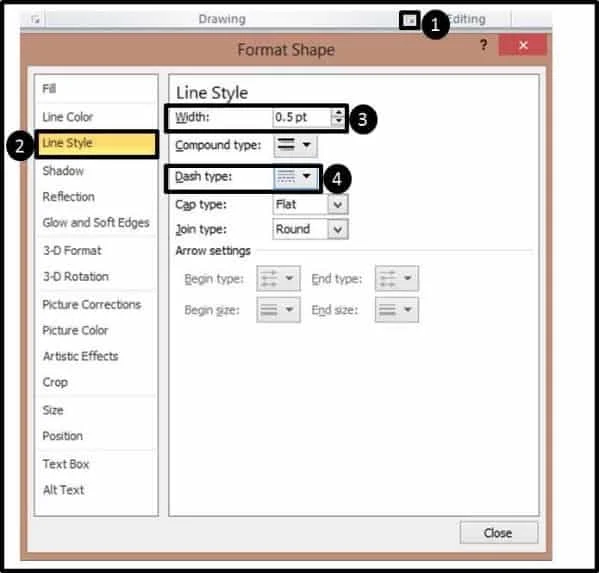Click the Drawing group label in the ribbon
This screenshot has height=573, width=599.
pos(222,19)
